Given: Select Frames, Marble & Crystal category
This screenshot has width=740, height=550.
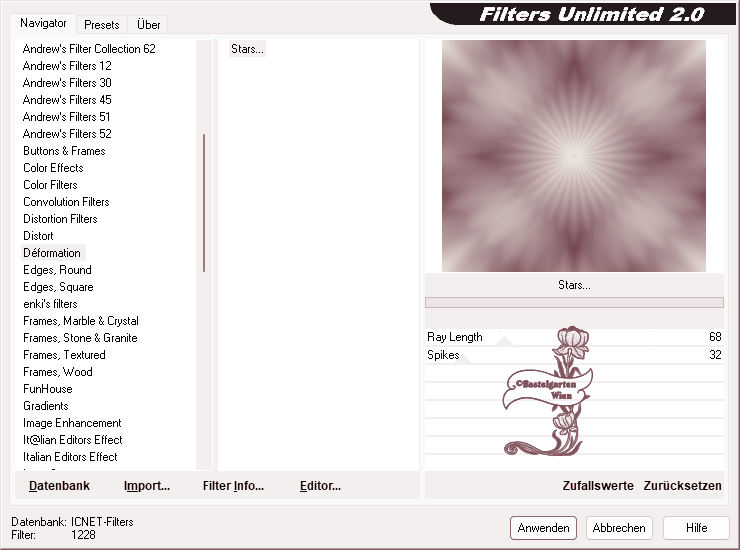Looking at the screenshot, I should coord(81,321).
